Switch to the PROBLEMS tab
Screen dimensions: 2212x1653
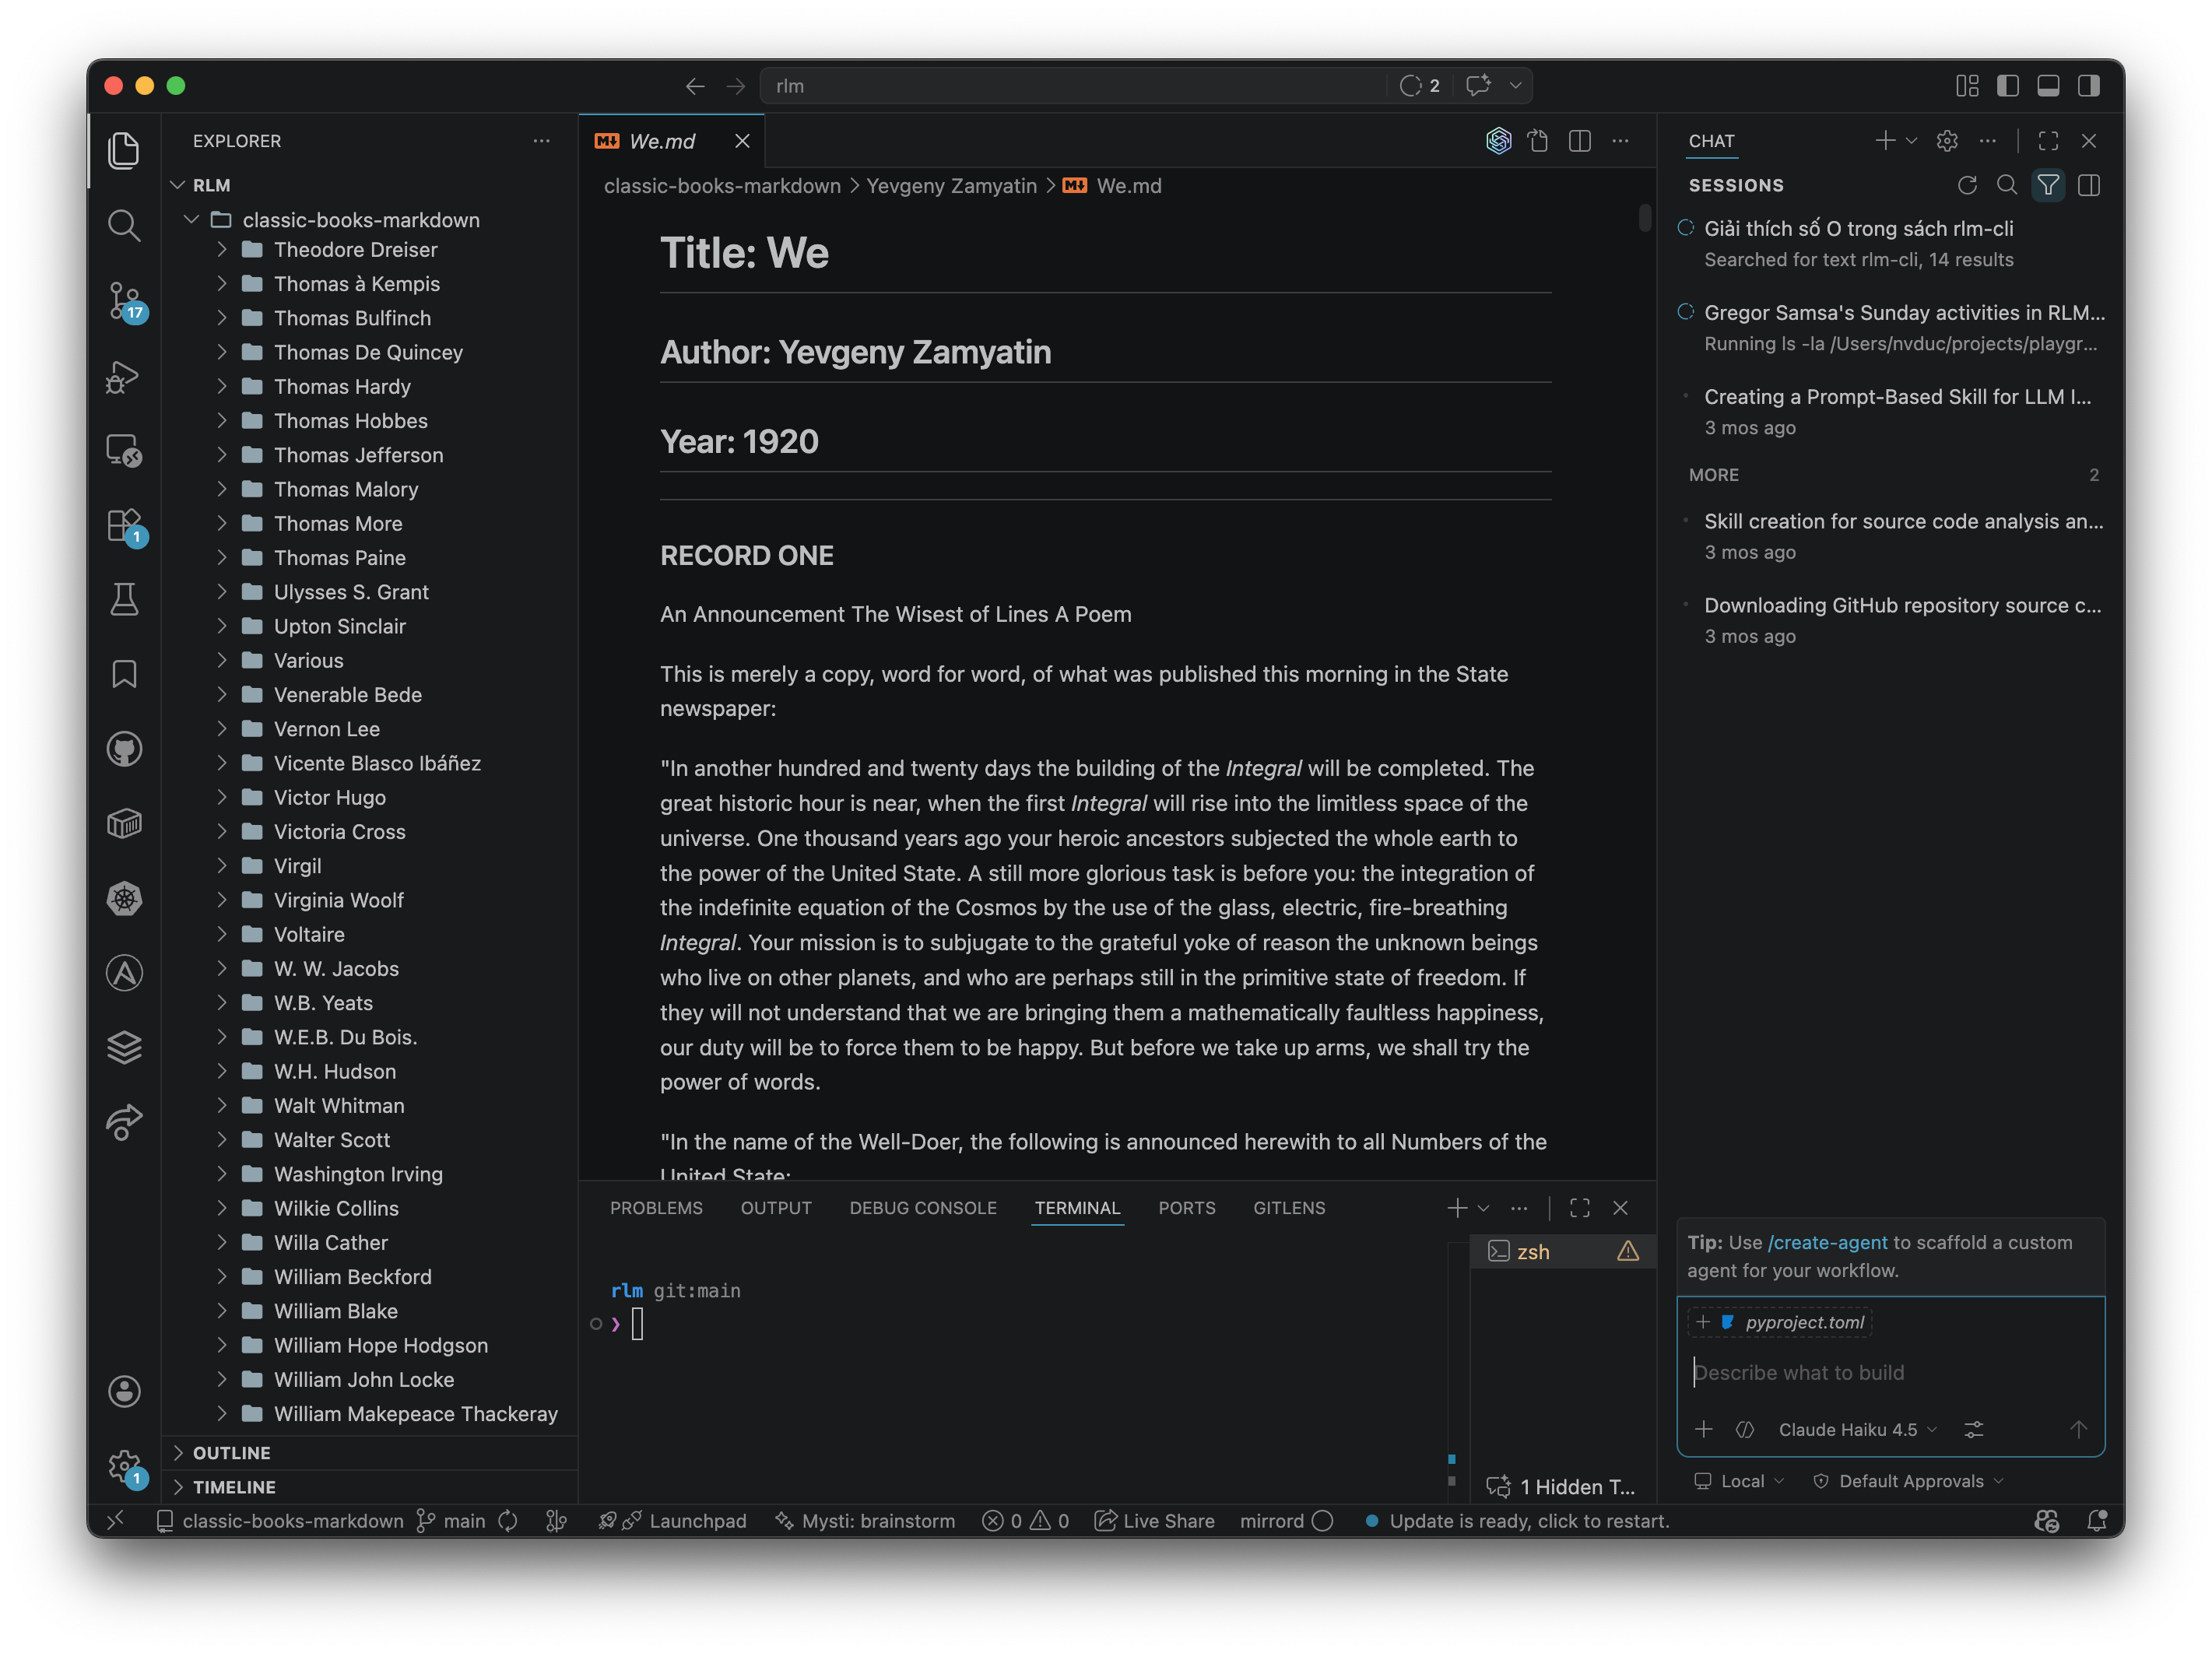coord(656,1208)
